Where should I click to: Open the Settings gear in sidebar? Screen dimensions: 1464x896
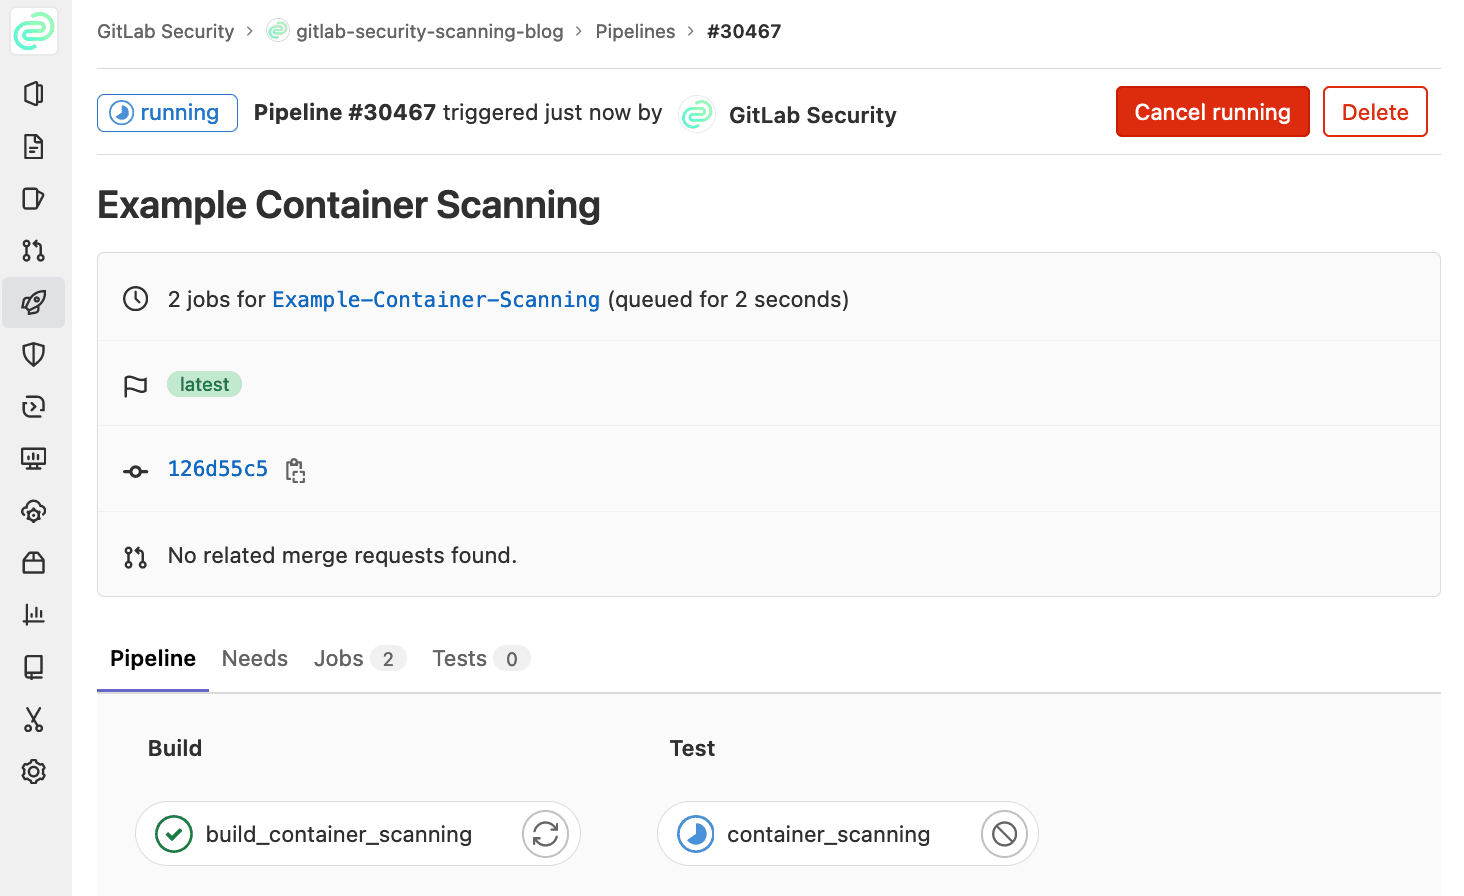point(34,771)
